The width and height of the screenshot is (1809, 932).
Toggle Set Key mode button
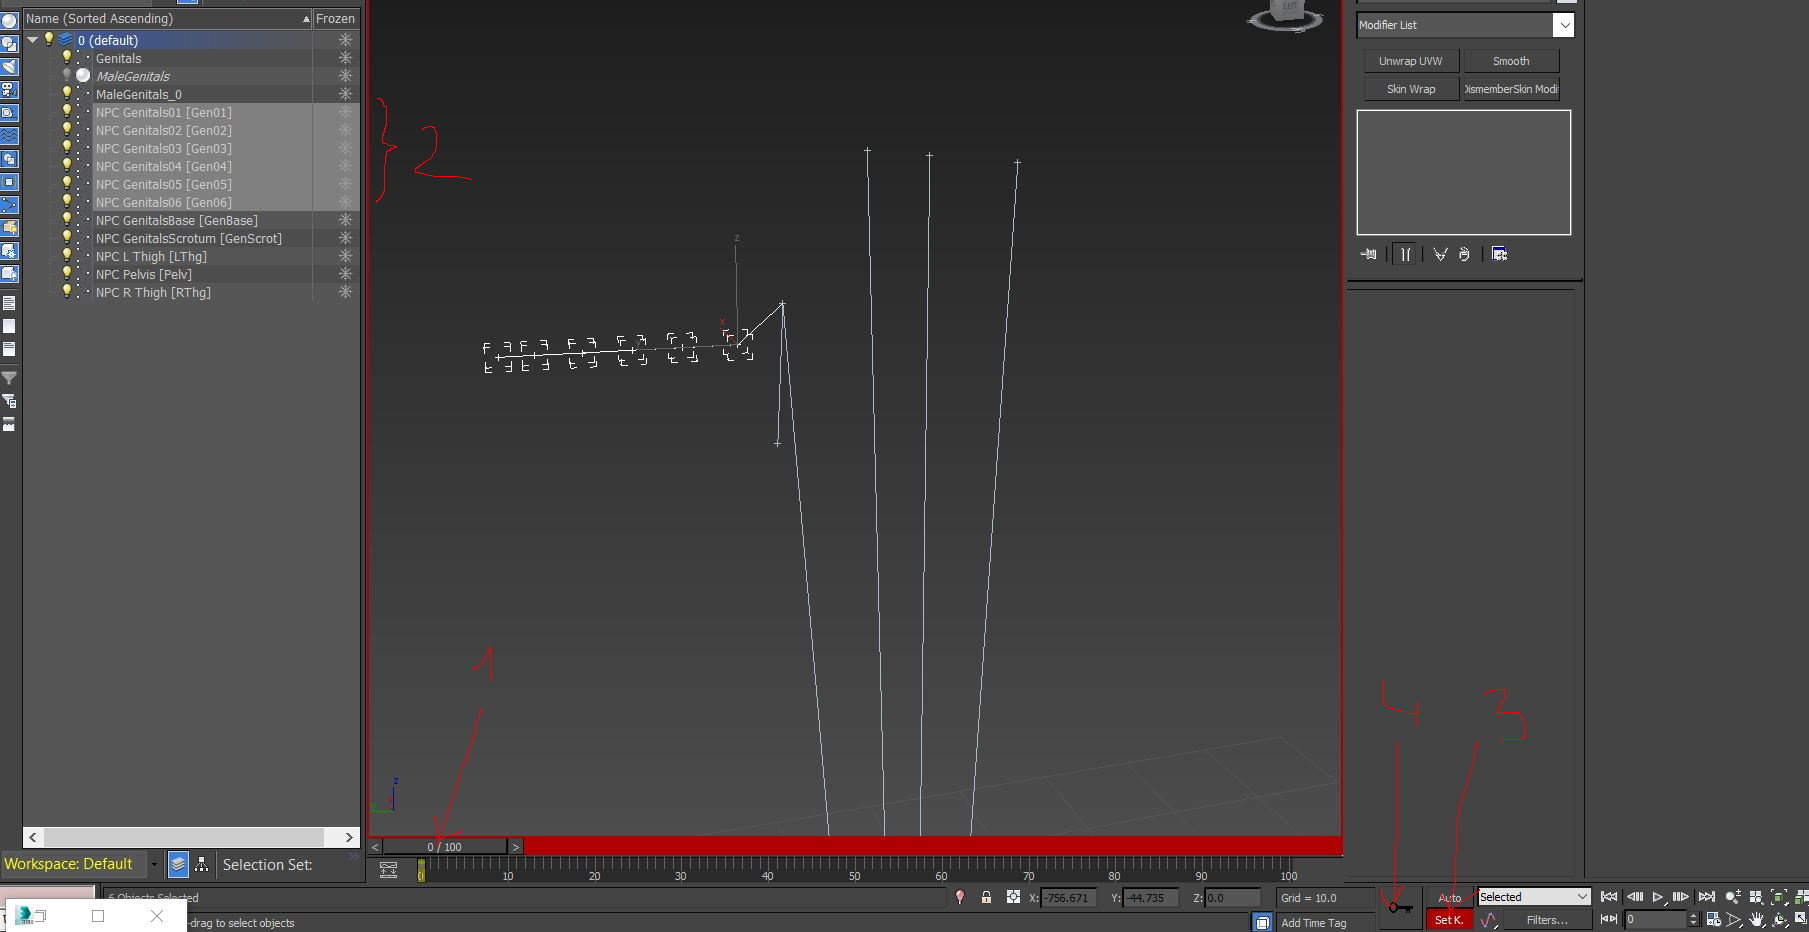click(1448, 920)
